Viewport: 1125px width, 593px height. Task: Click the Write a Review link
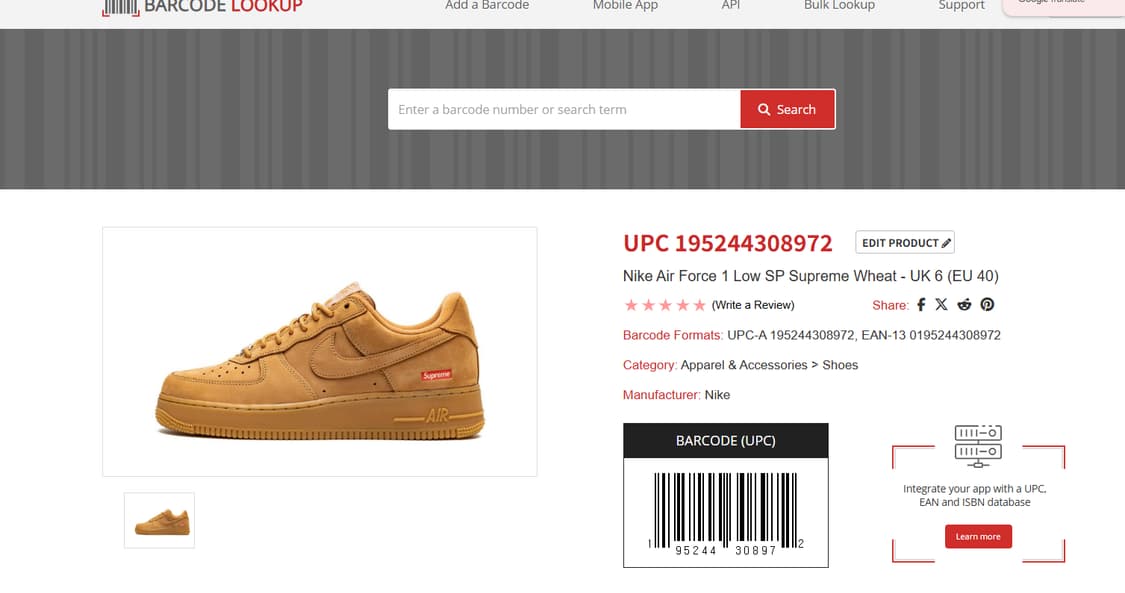753,305
